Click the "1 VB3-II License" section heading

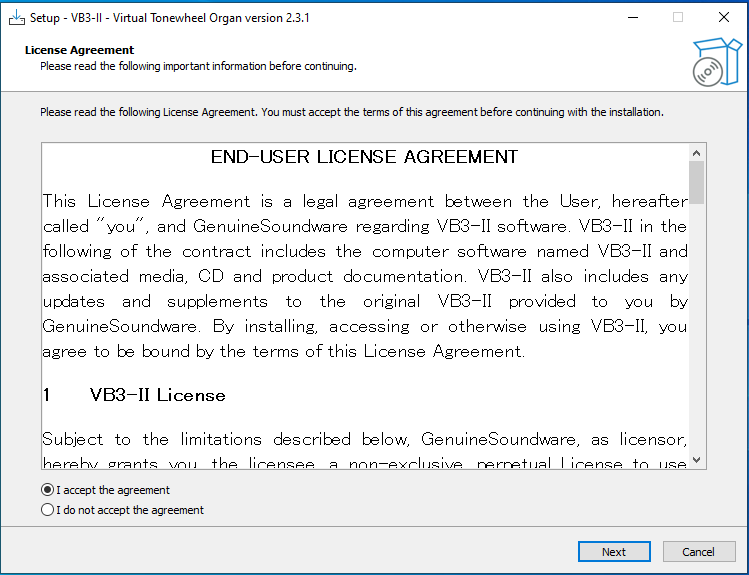click(x=134, y=395)
